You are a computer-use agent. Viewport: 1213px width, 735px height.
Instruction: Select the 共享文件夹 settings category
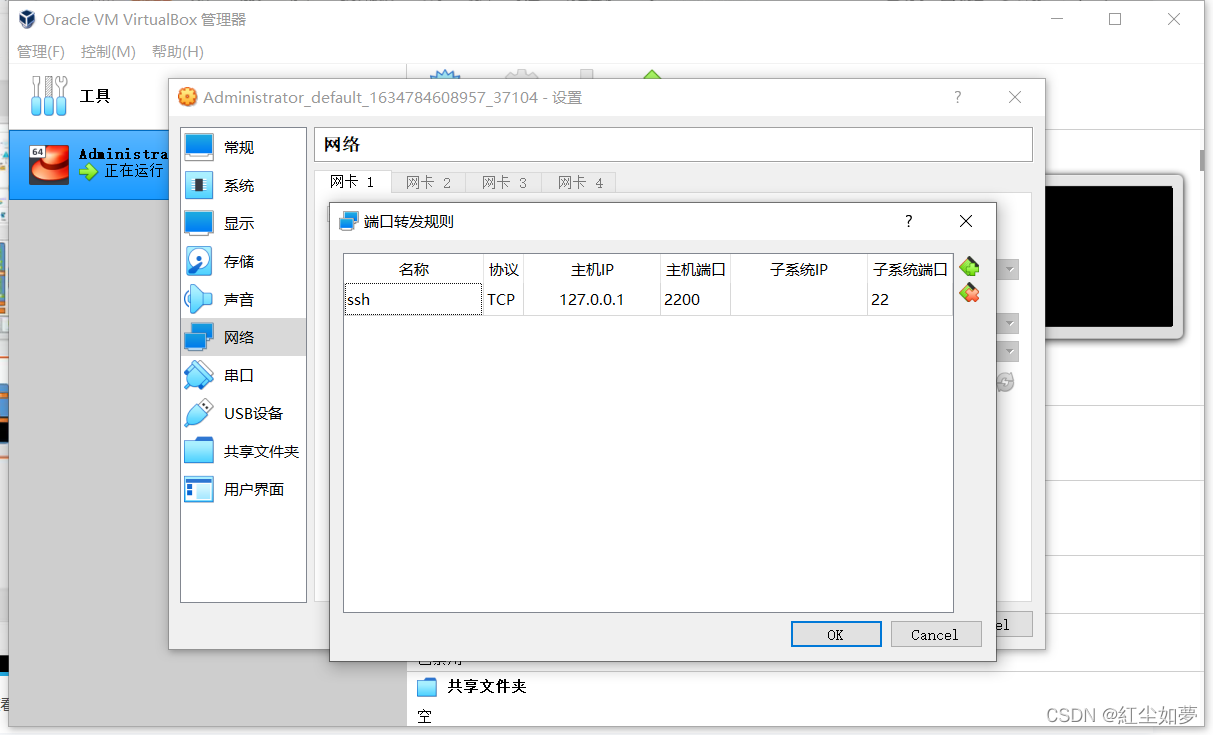243,451
